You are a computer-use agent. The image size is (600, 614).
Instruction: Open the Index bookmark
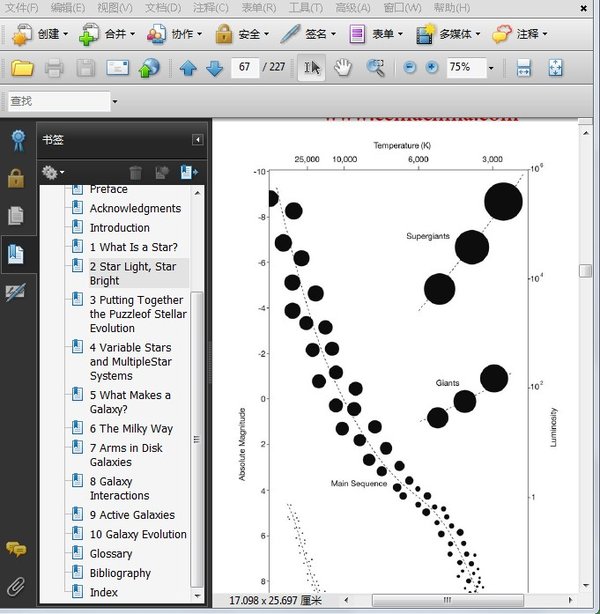click(103, 592)
